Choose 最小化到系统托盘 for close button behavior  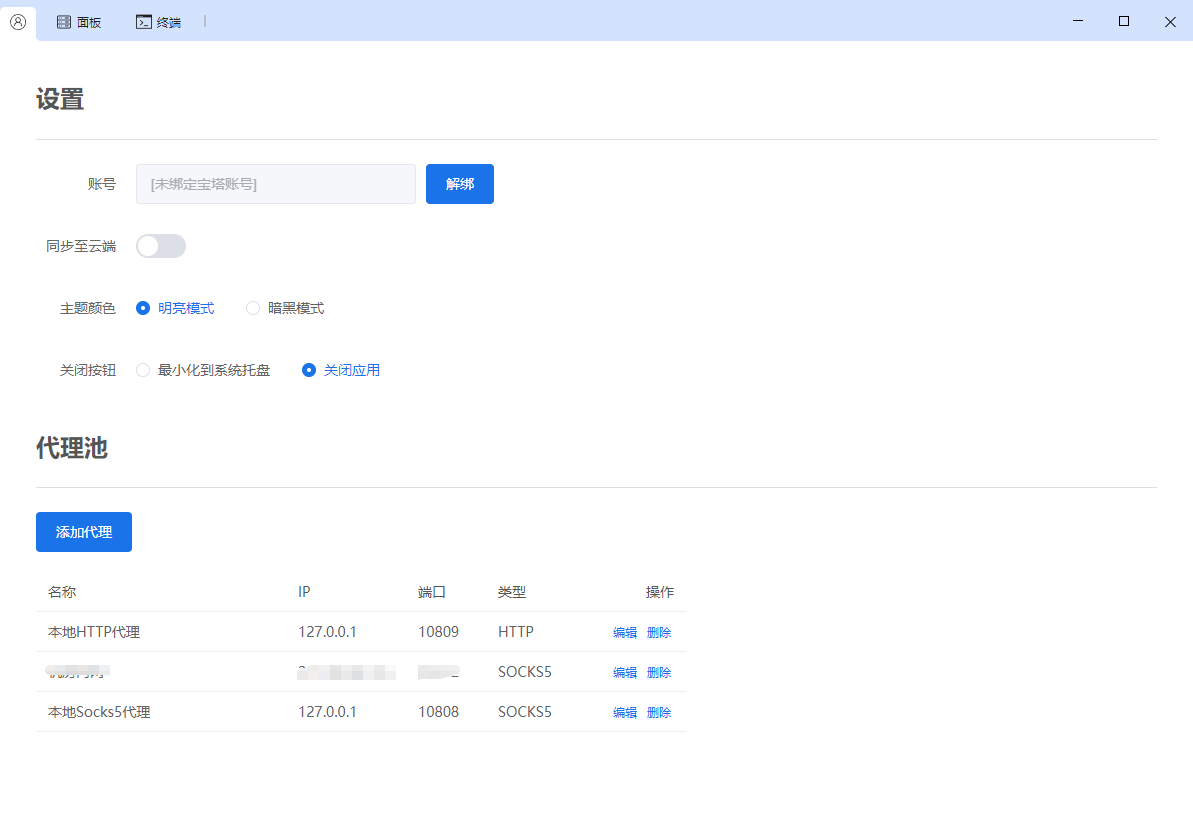(142, 369)
